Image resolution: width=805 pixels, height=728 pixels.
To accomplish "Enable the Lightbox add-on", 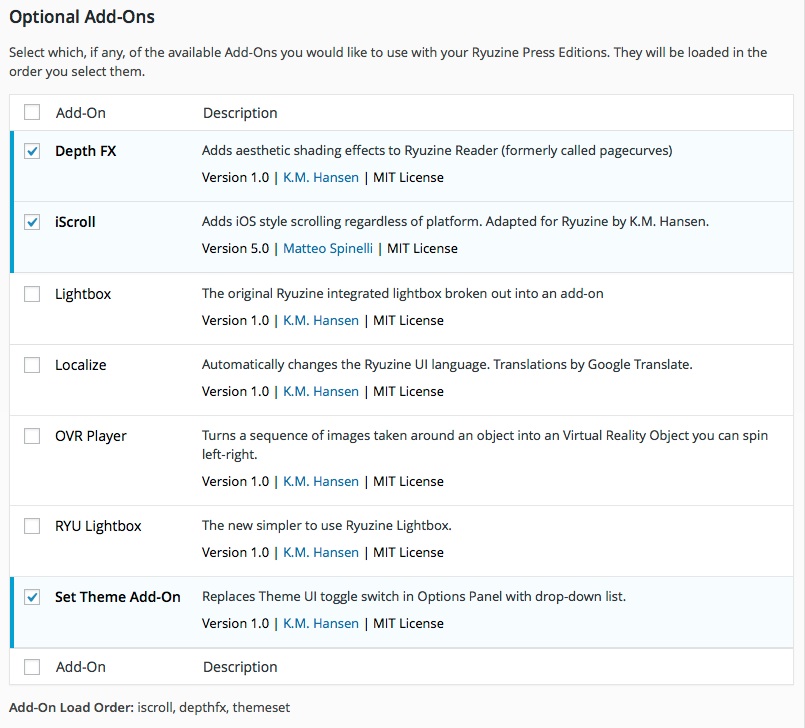I will [x=30, y=294].
